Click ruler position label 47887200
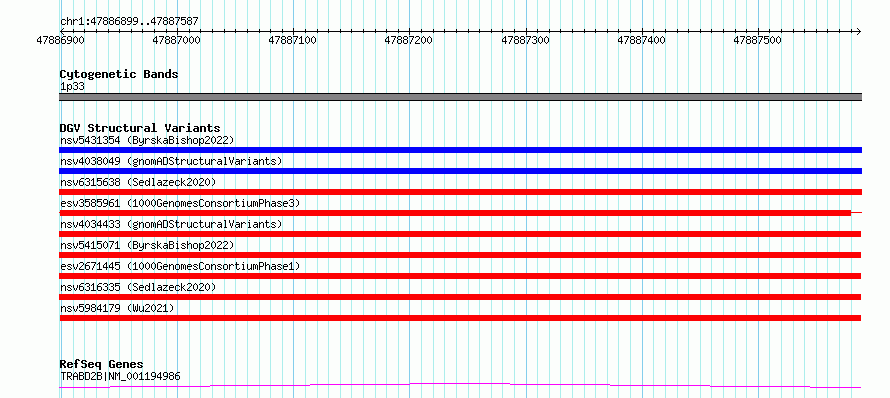The height and width of the screenshot is (398, 890). pos(409,40)
